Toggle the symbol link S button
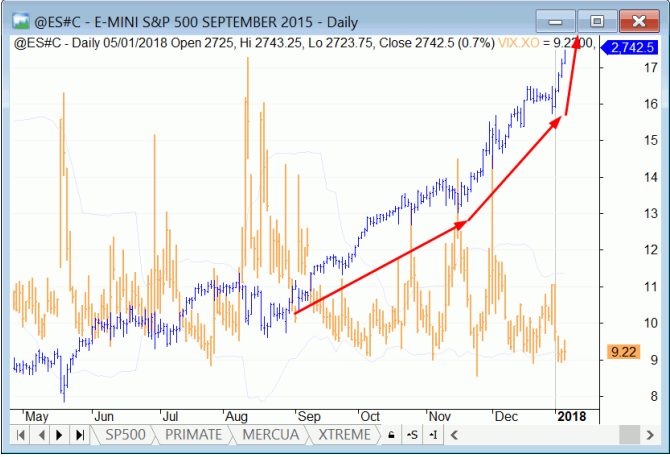 [412, 435]
